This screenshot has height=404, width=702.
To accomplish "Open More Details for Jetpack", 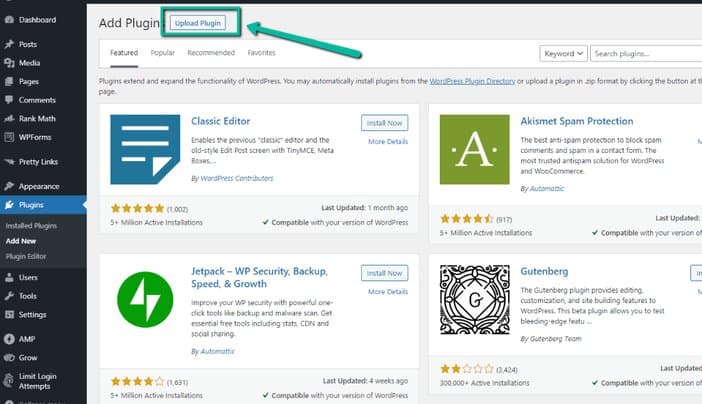I will [x=388, y=292].
